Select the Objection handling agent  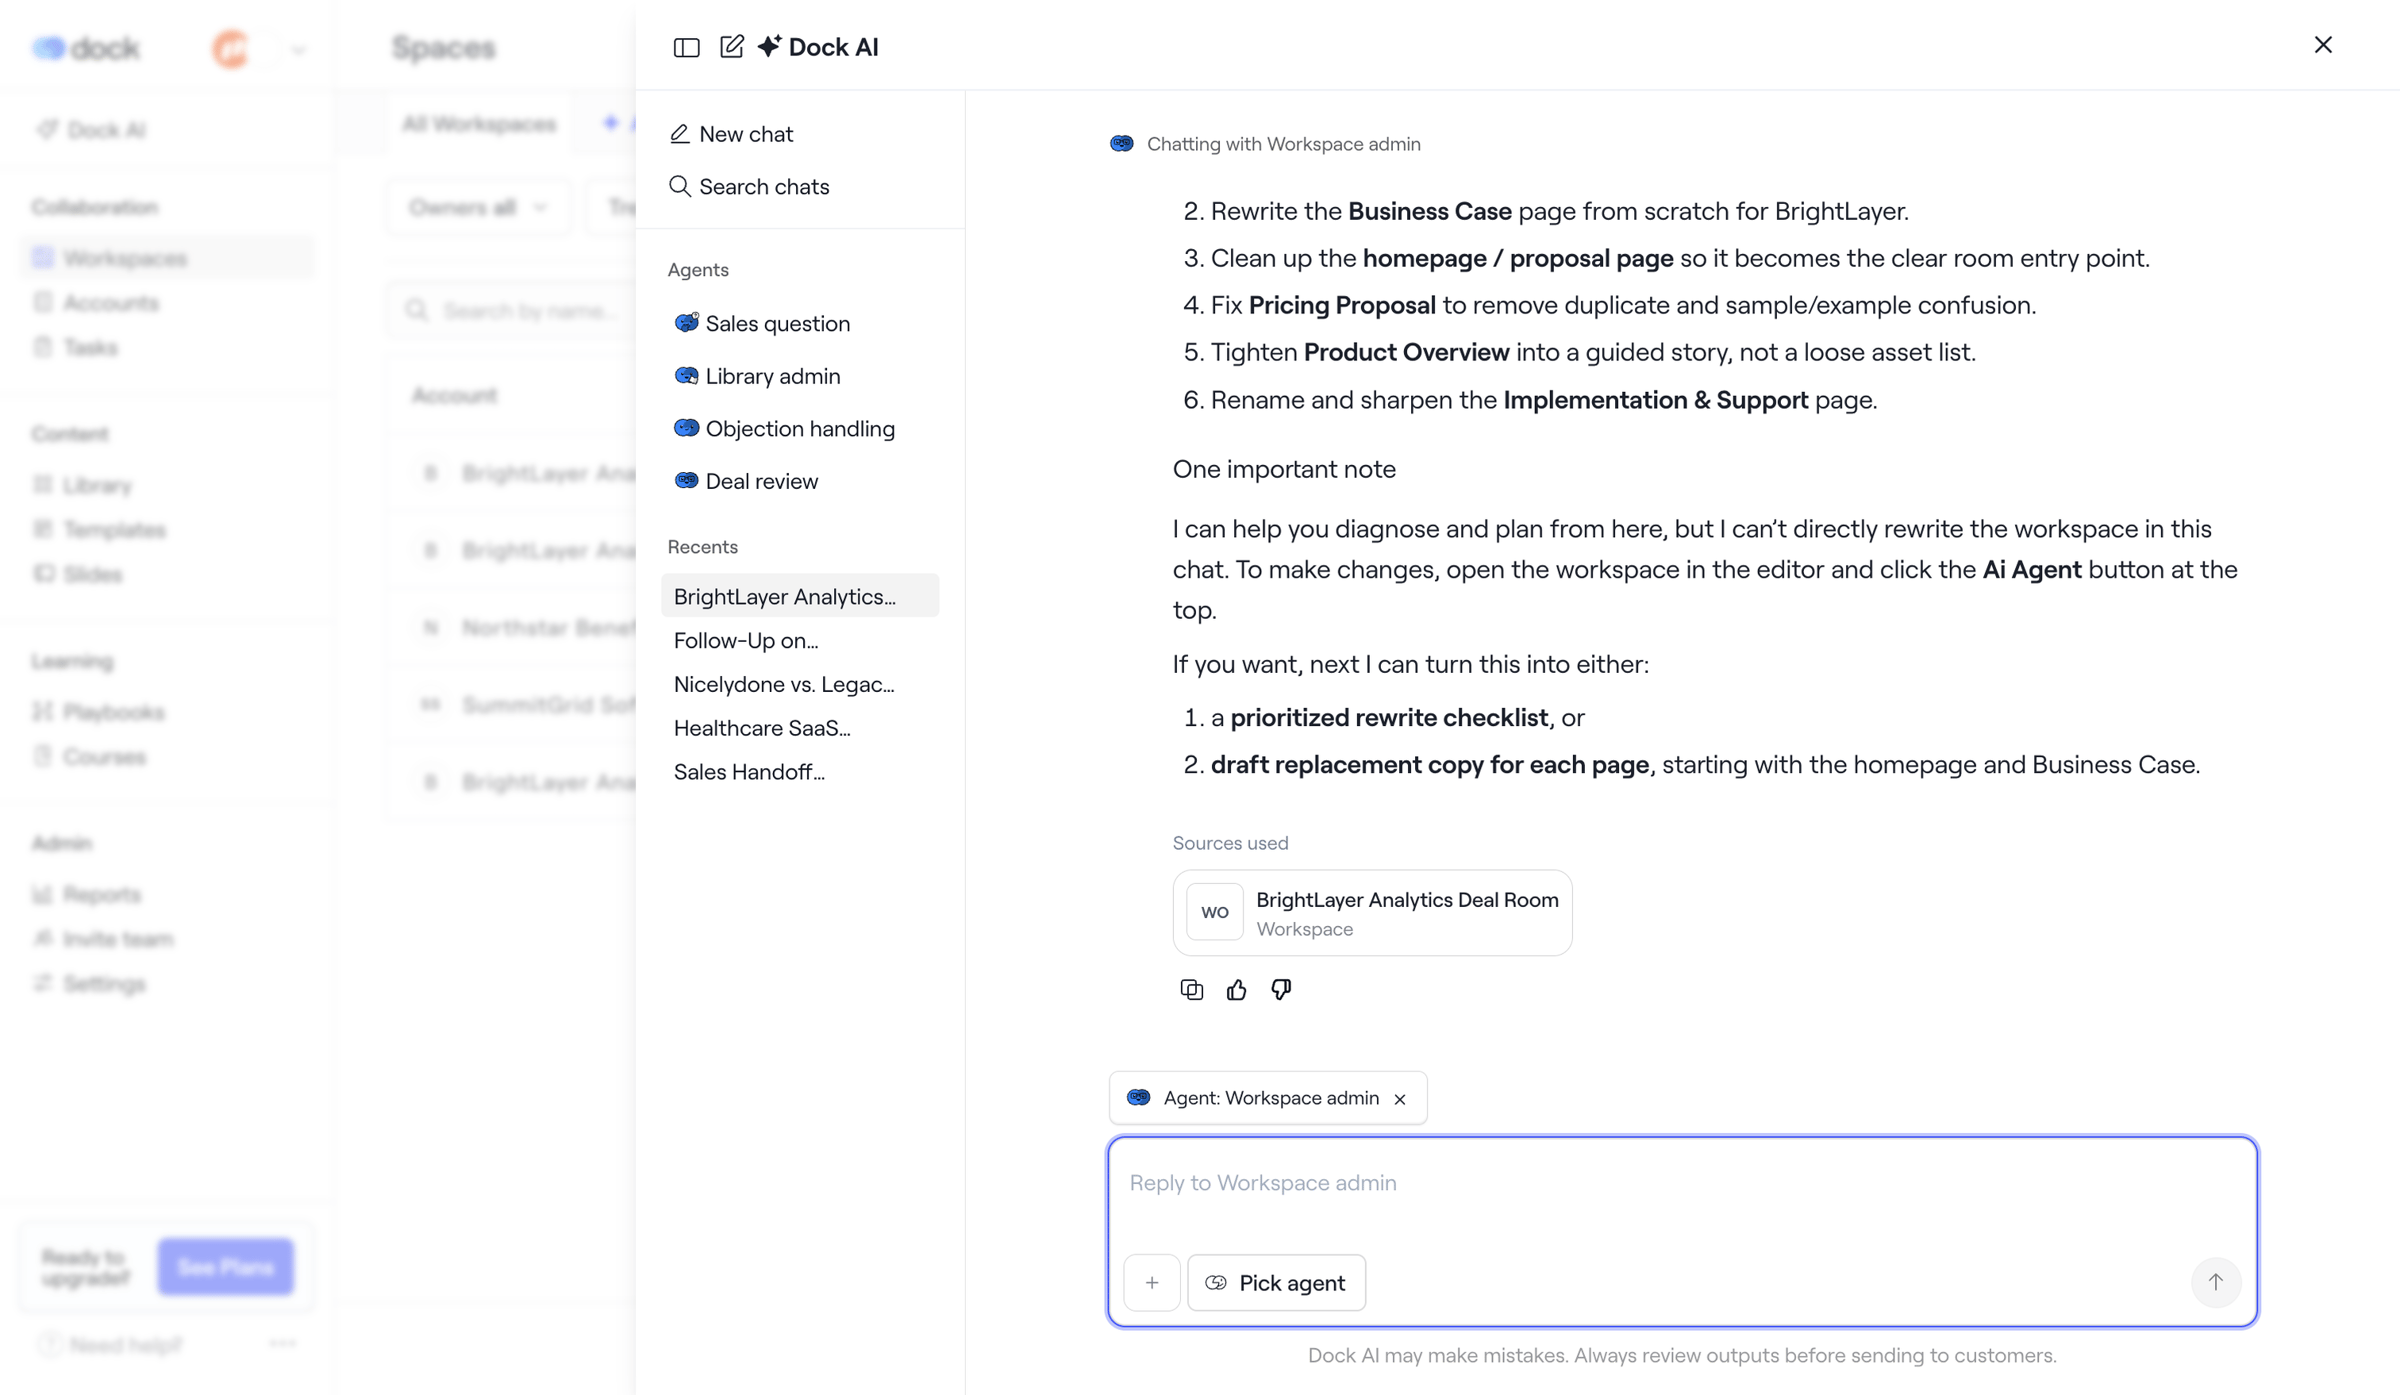pos(784,429)
